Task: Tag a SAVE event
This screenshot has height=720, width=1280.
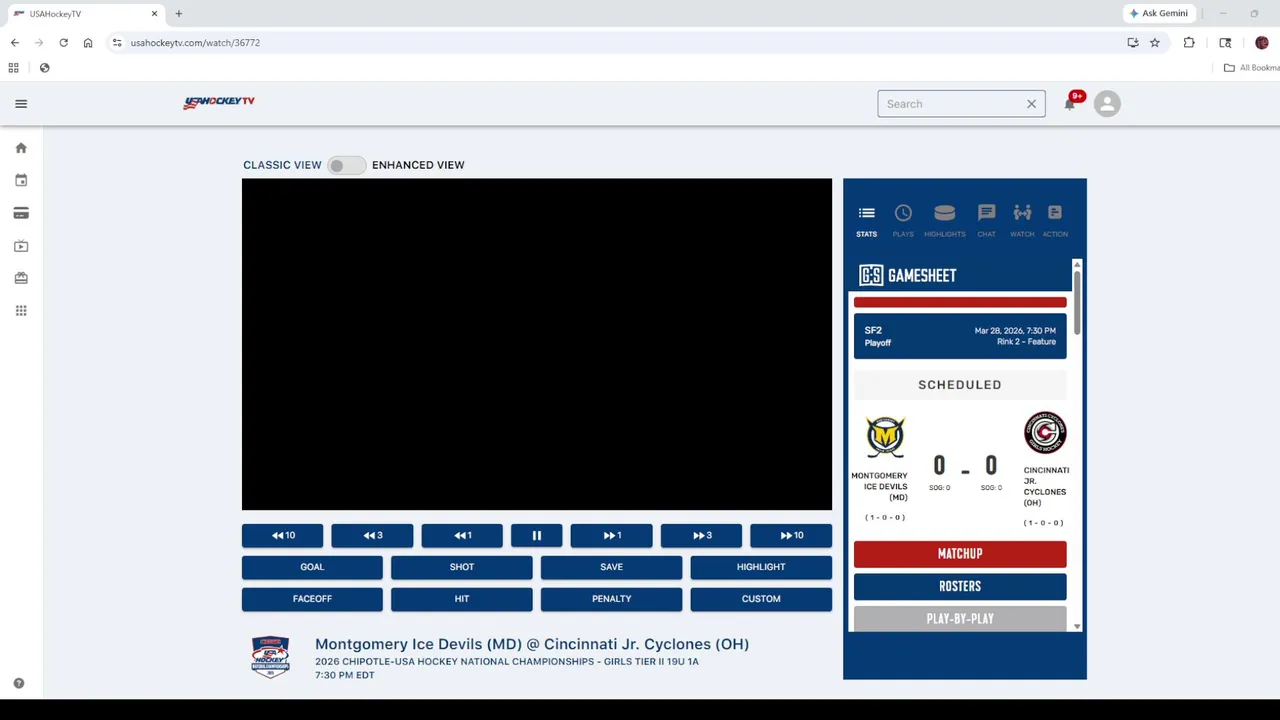Action: tap(611, 567)
